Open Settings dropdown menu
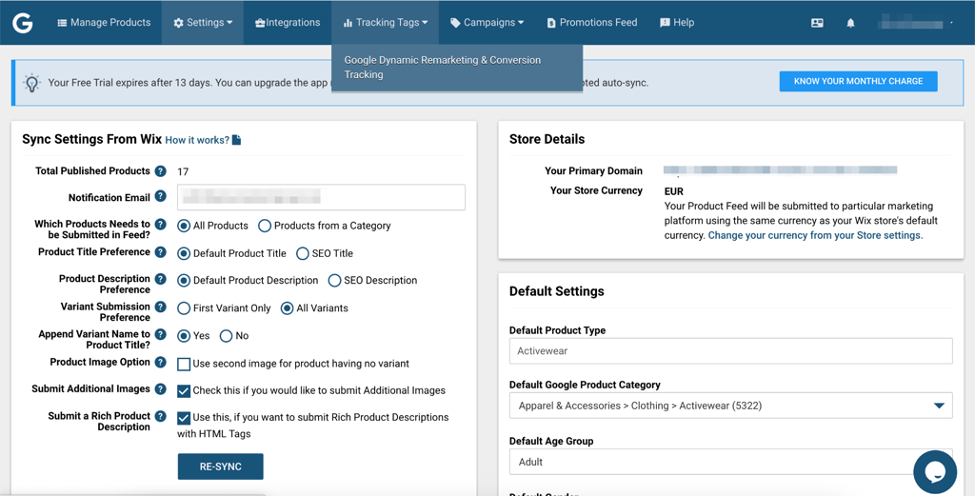Screen dimensions: 977x497 pyautogui.click(x=203, y=23)
